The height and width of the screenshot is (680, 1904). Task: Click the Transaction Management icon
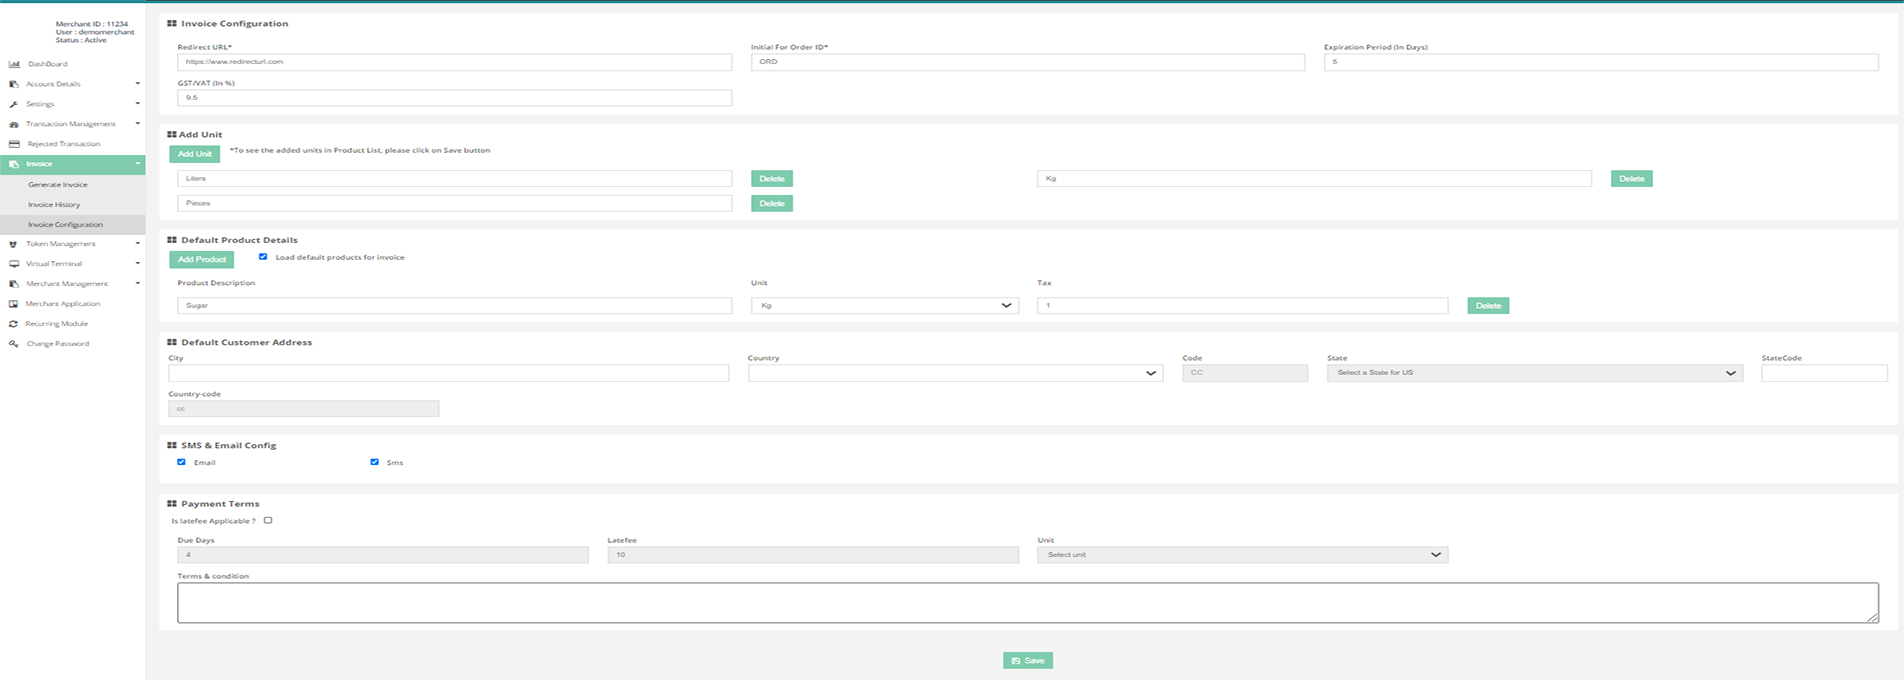coord(14,124)
